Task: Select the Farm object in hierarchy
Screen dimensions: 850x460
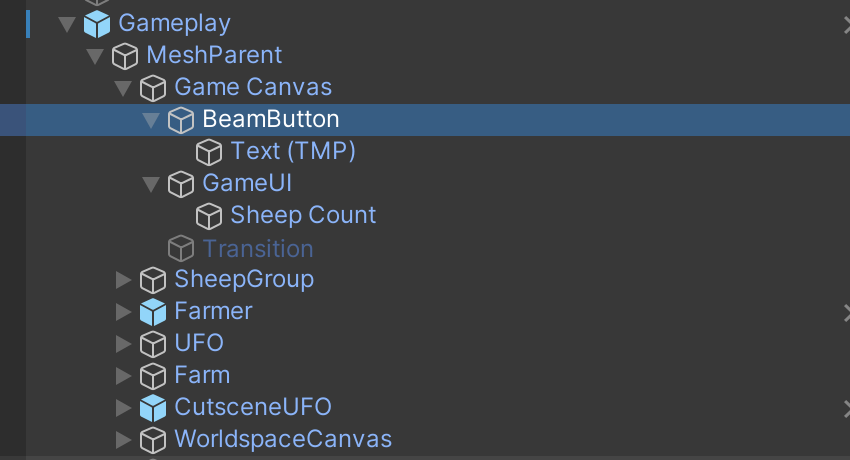Action: [202, 375]
